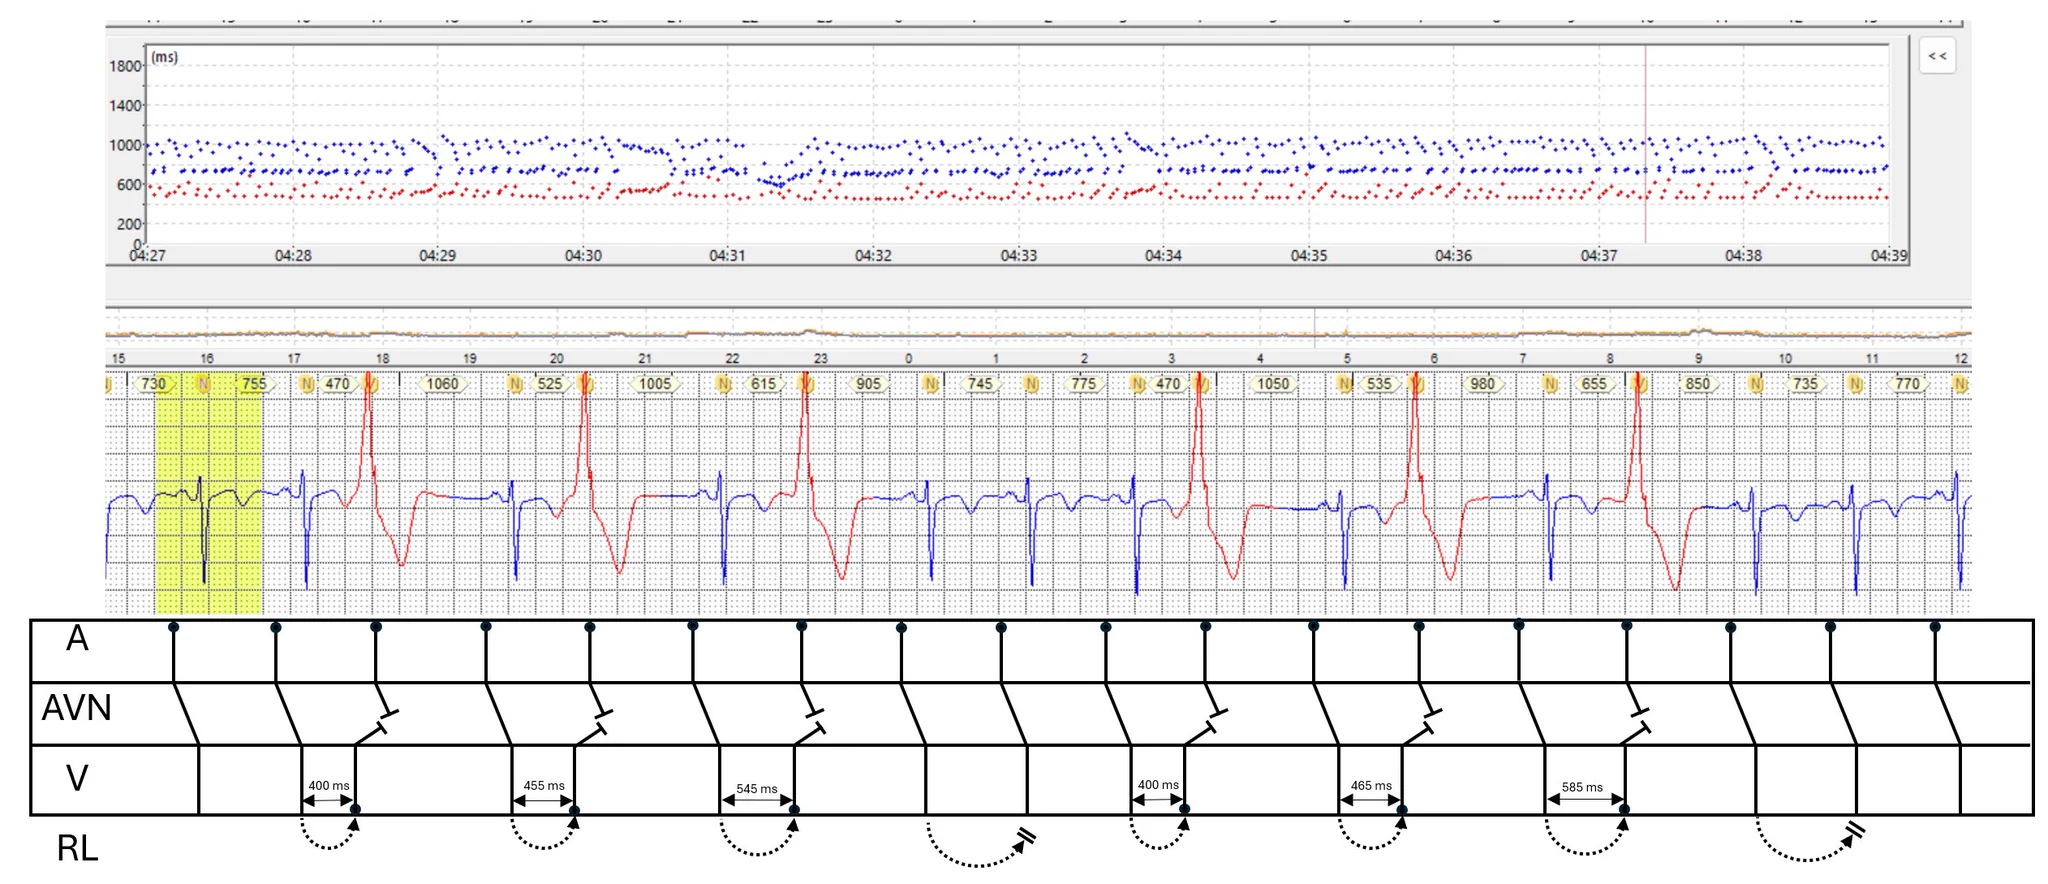Click the V beat marker right after 615
The height and width of the screenshot is (884, 2048).
pyautogui.click(x=806, y=384)
